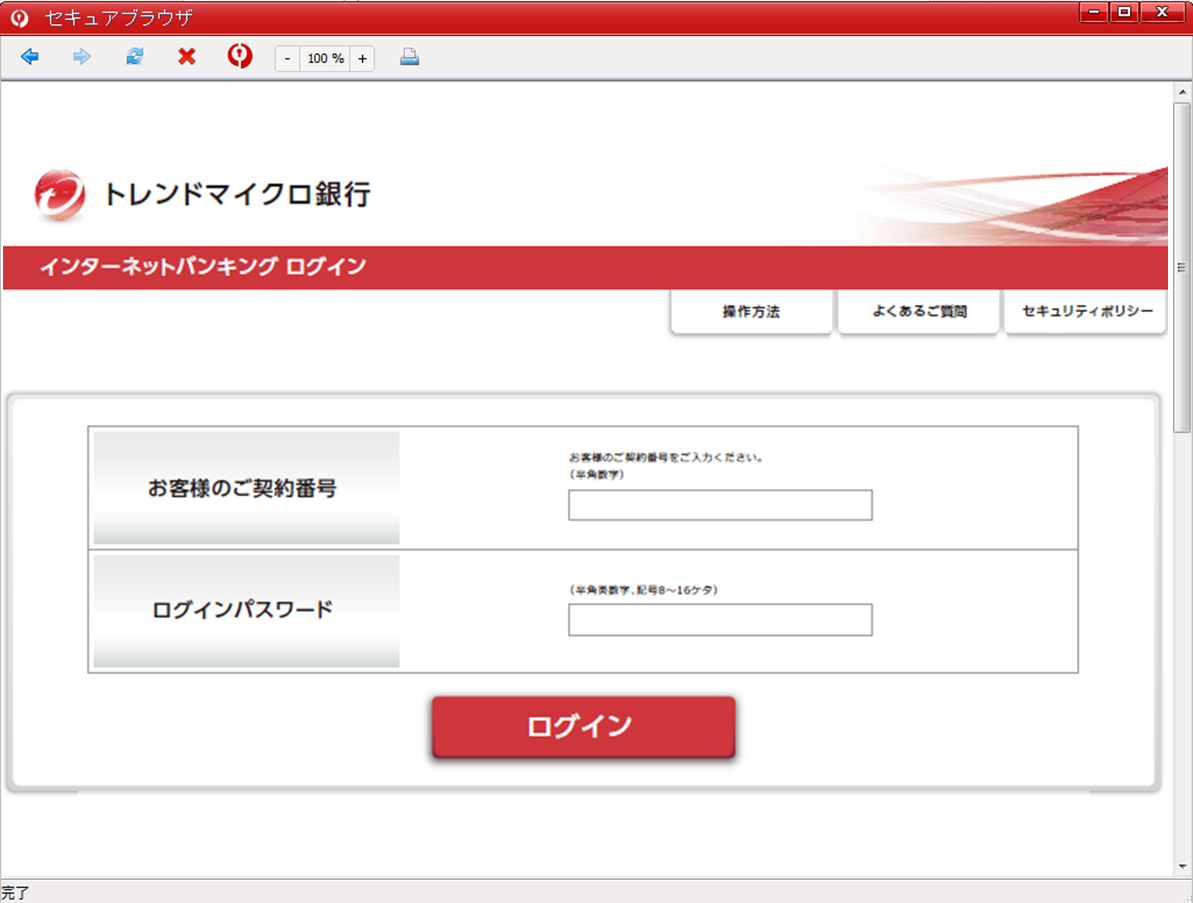Click the Forward arrow icon
The height and width of the screenshot is (903, 1193).
coord(82,58)
